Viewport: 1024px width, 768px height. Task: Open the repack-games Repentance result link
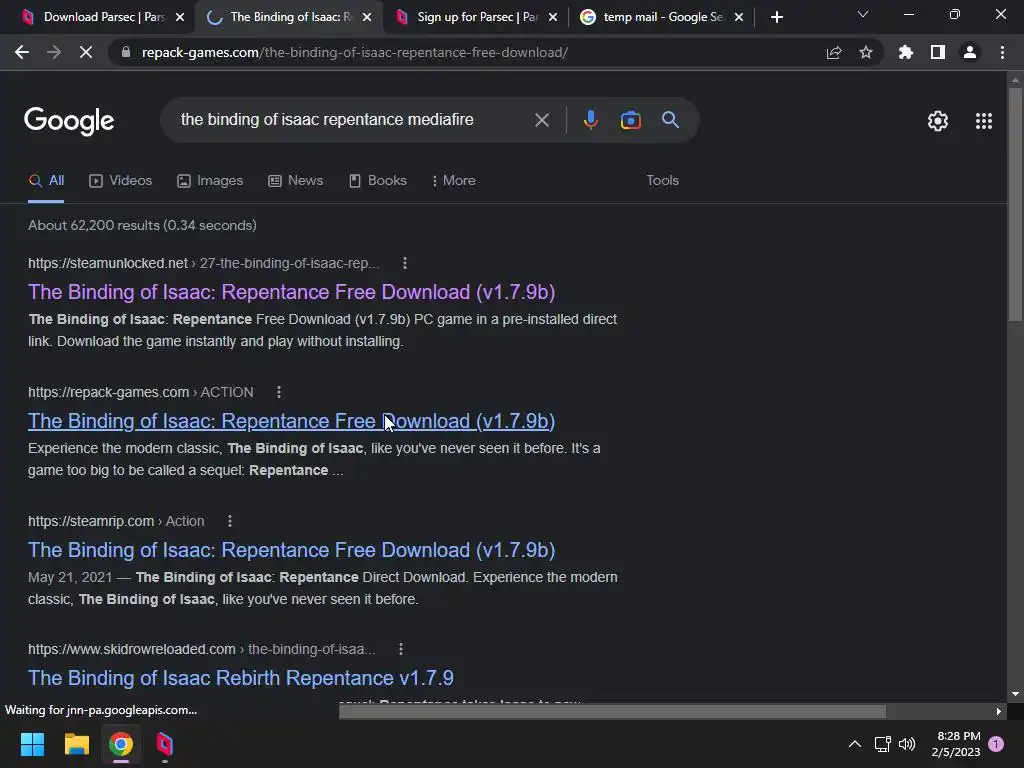click(x=291, y=421)
